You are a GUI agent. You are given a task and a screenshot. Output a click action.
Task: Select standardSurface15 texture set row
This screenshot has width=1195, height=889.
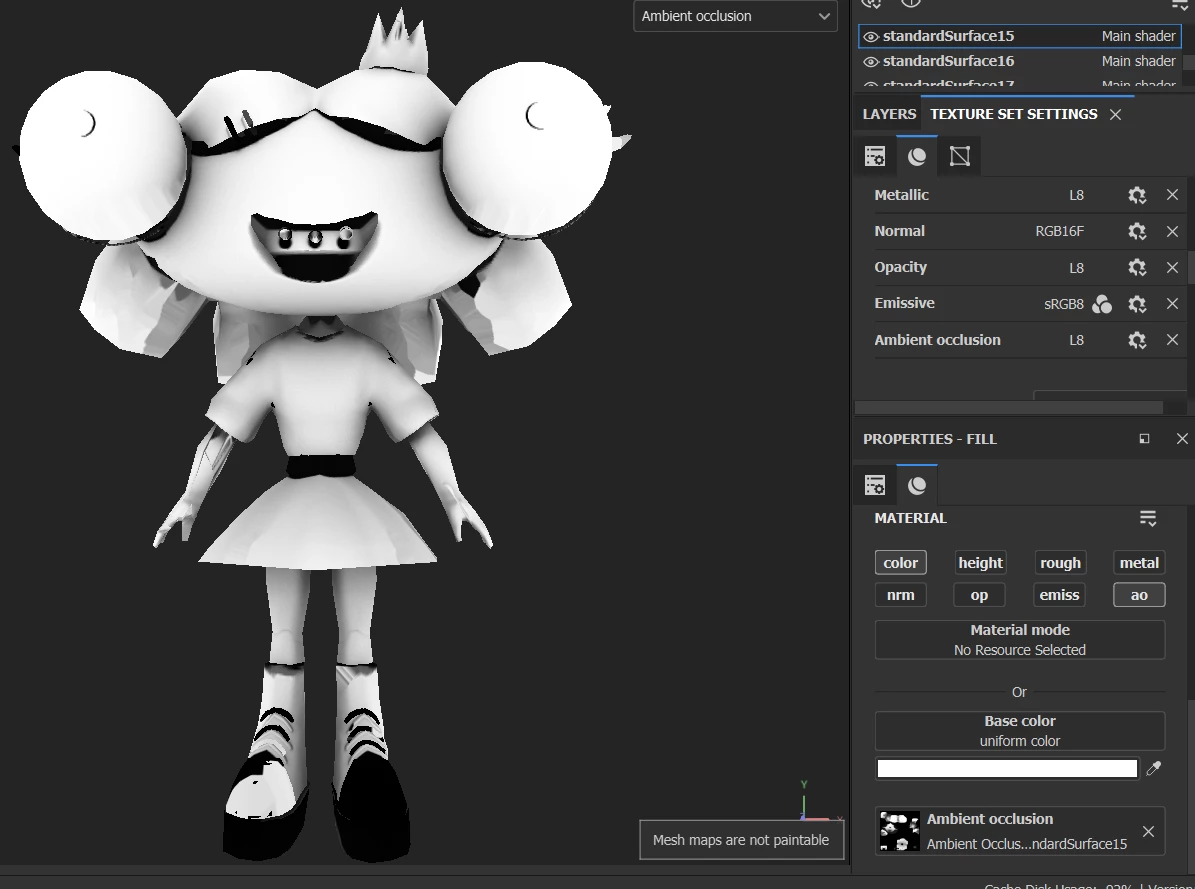click(x=1020, y=36)
